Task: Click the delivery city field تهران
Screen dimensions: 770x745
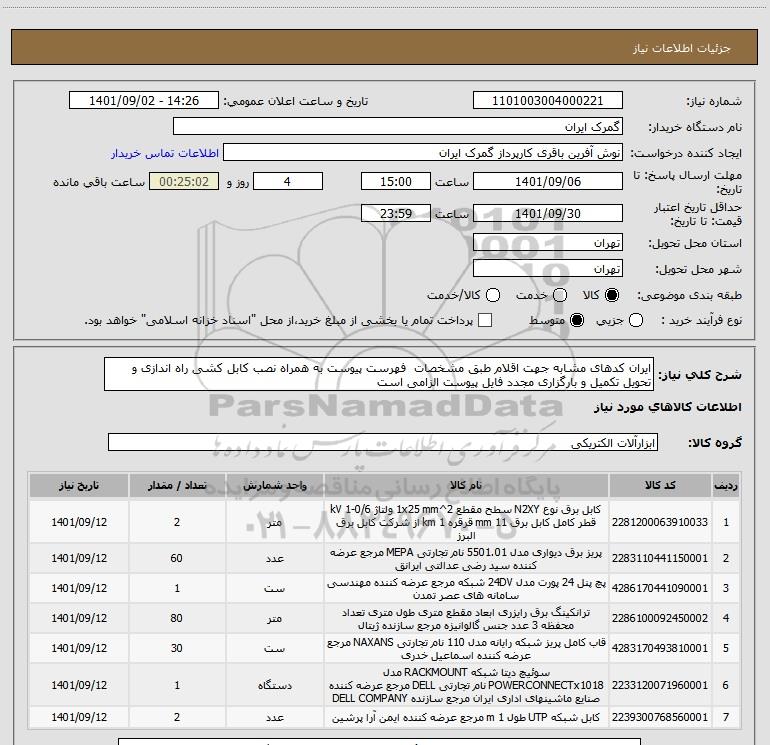Action: (548, 269)
